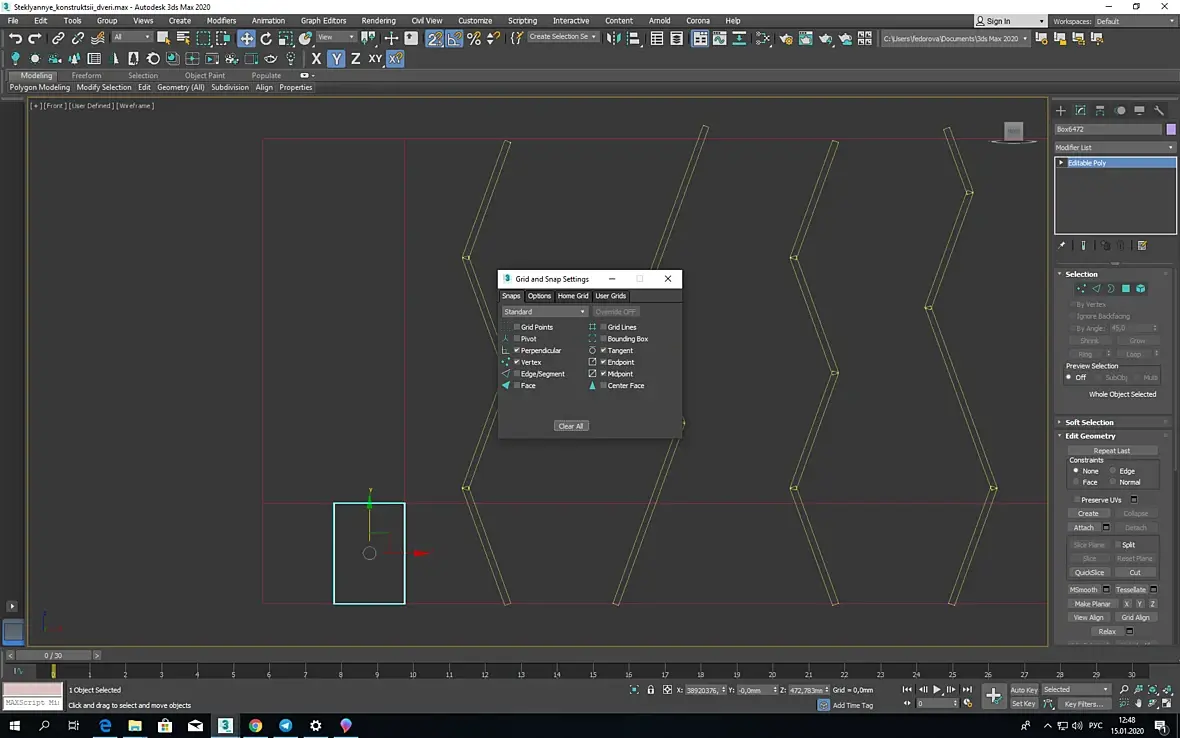Click the Percent Snap toggle icon
The image size is (1180, 738).
(474, 38)
